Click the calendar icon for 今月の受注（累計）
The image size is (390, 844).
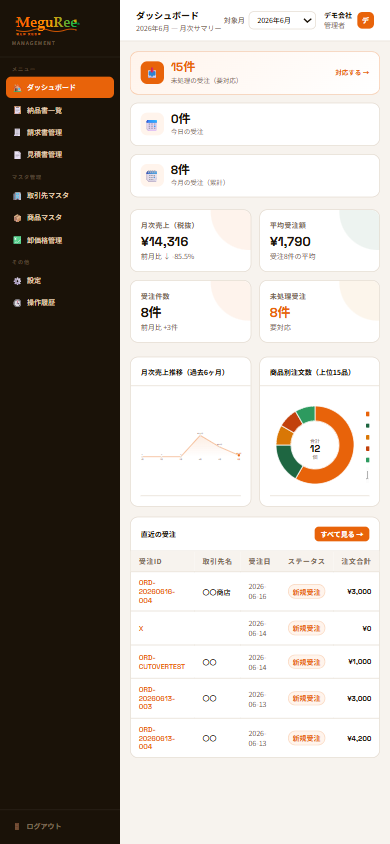152,175
